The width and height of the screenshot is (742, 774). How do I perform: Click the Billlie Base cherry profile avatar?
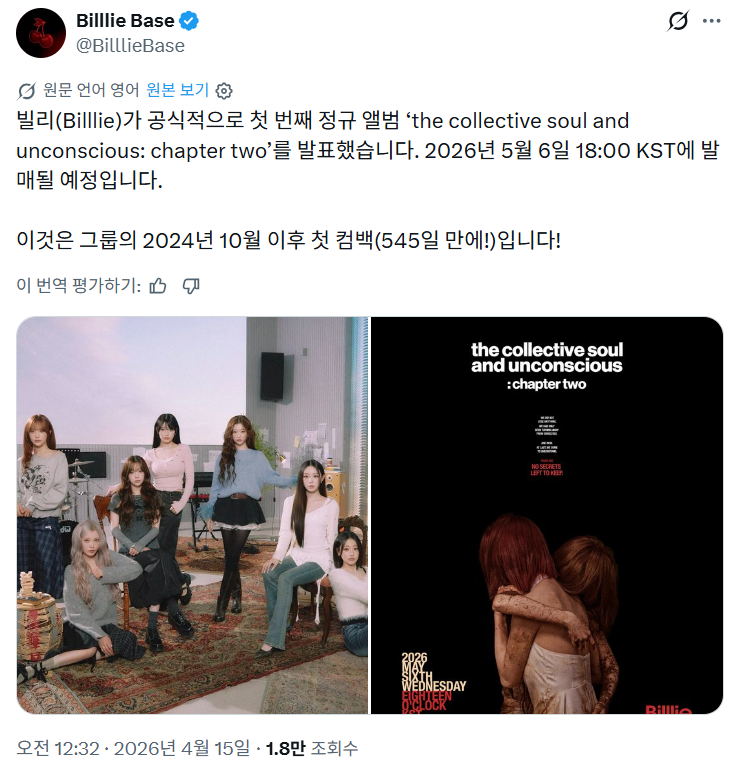41,33
